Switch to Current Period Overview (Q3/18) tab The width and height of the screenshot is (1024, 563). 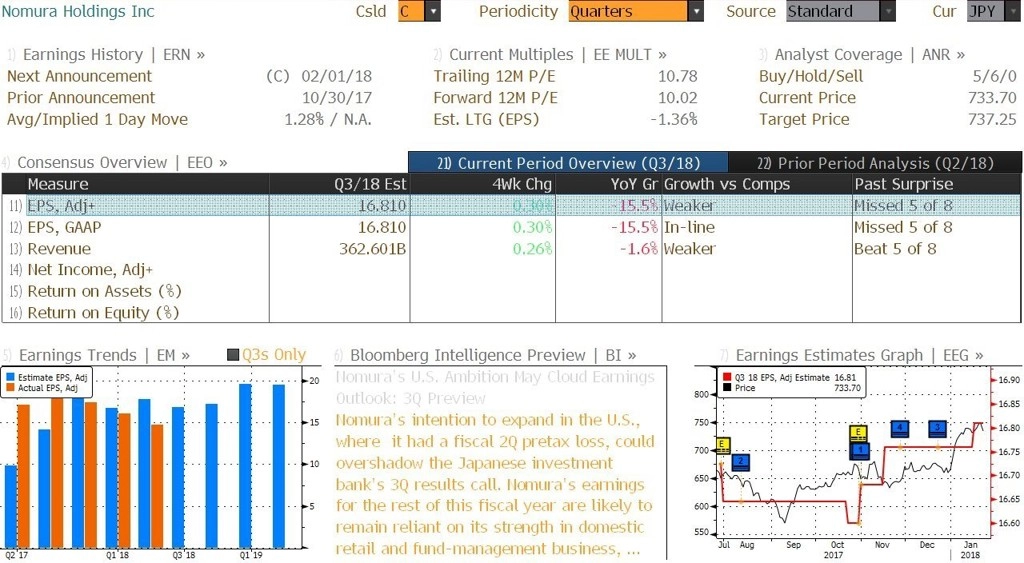tap(568, 163)
